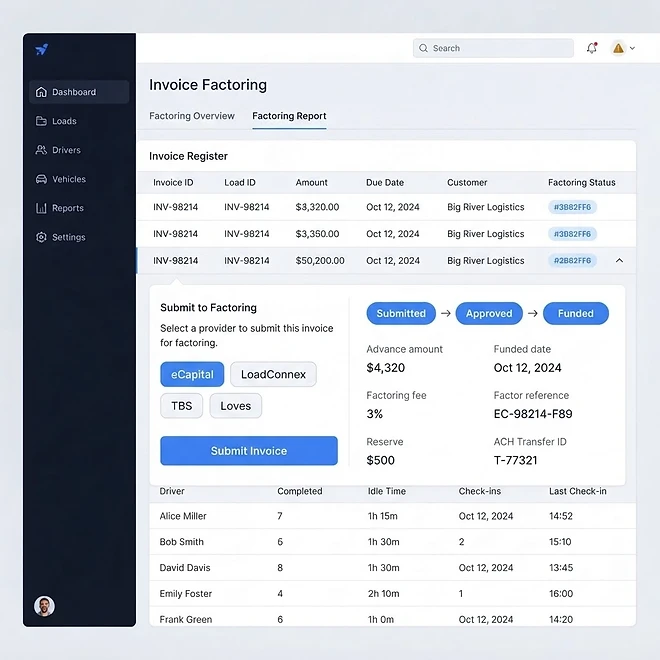660x660 pixels.
Task: Click the Settings gear icon
Action: (41, 237)
